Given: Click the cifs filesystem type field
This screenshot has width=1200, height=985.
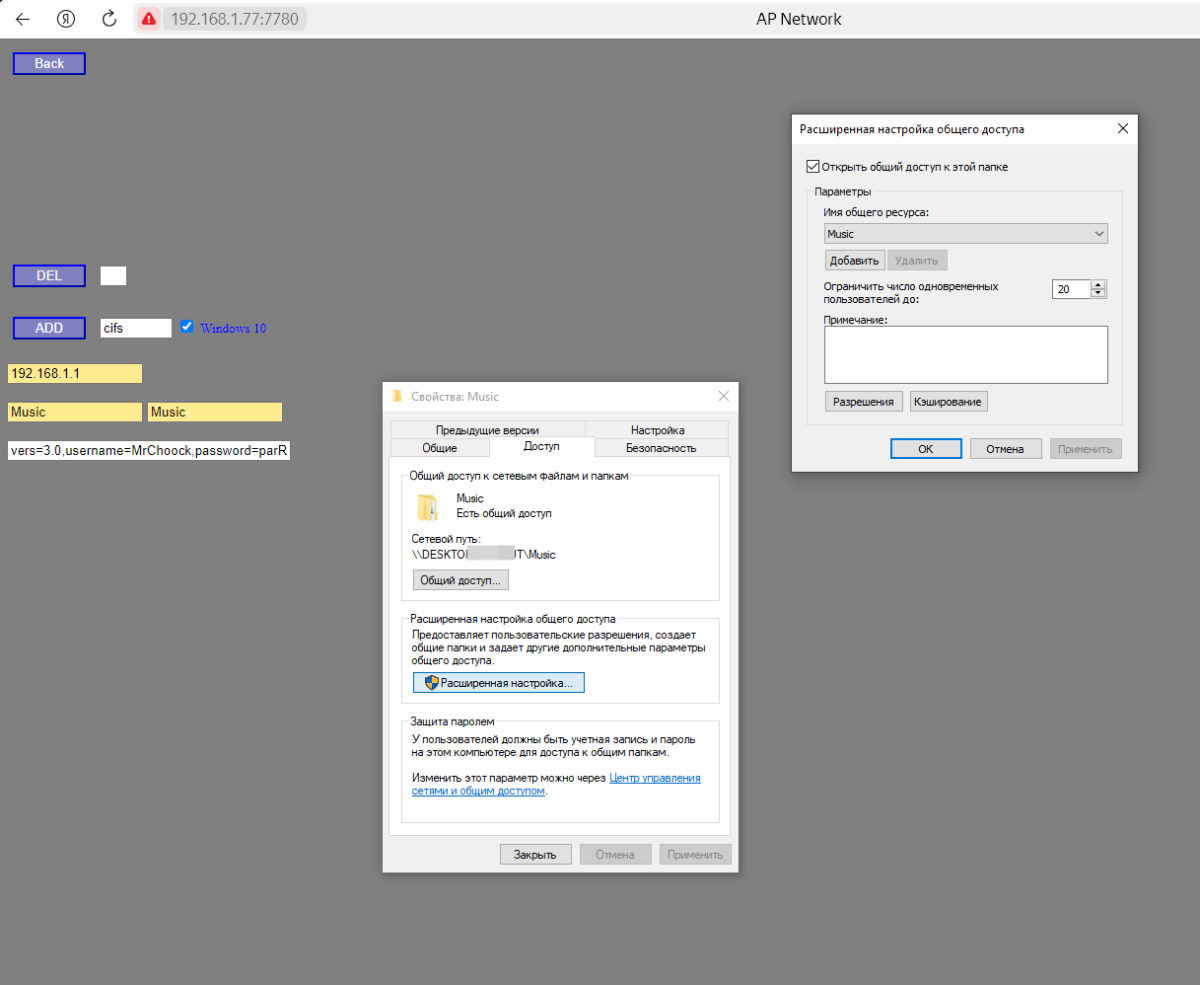Looking at the screenshot, I should 136,328.
